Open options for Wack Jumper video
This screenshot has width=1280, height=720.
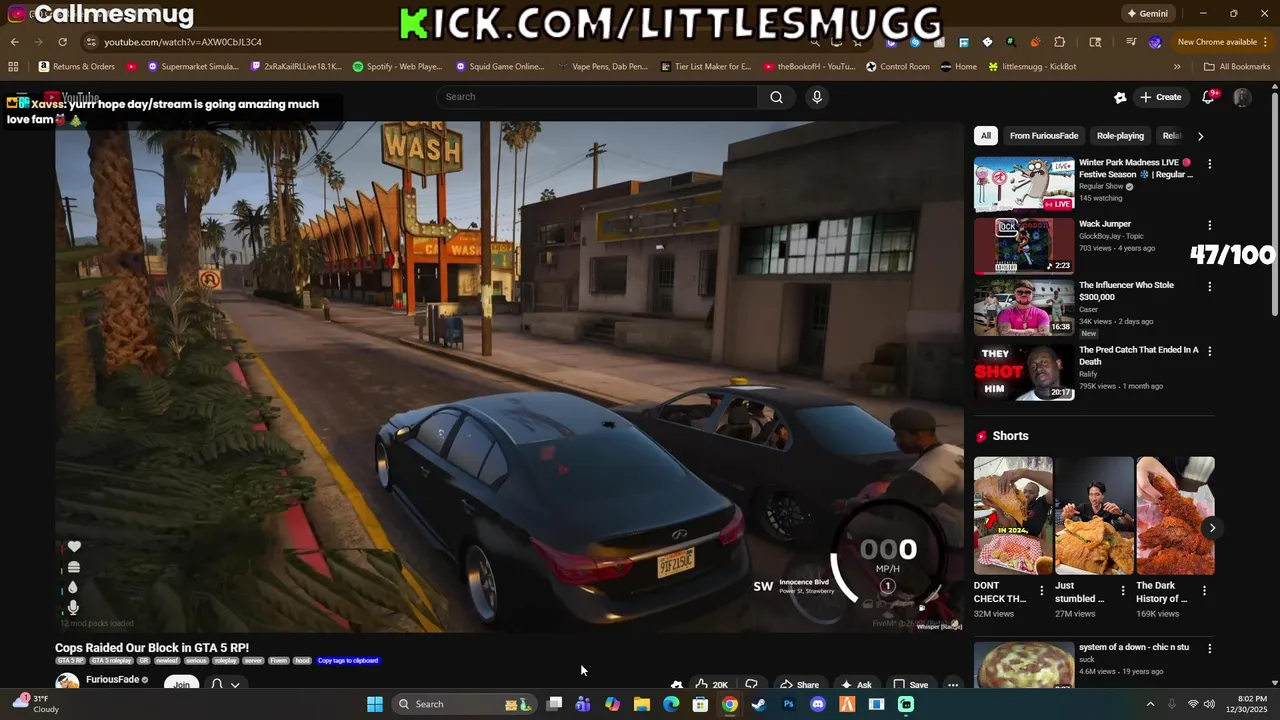tap(1209, 226)
